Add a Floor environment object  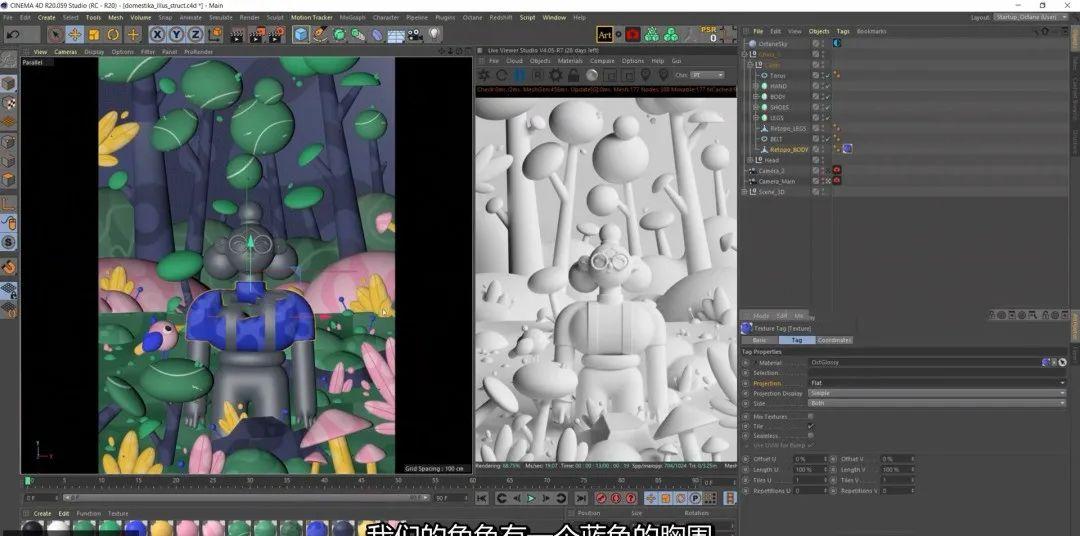pyautogui.click(x=396, y=34)
